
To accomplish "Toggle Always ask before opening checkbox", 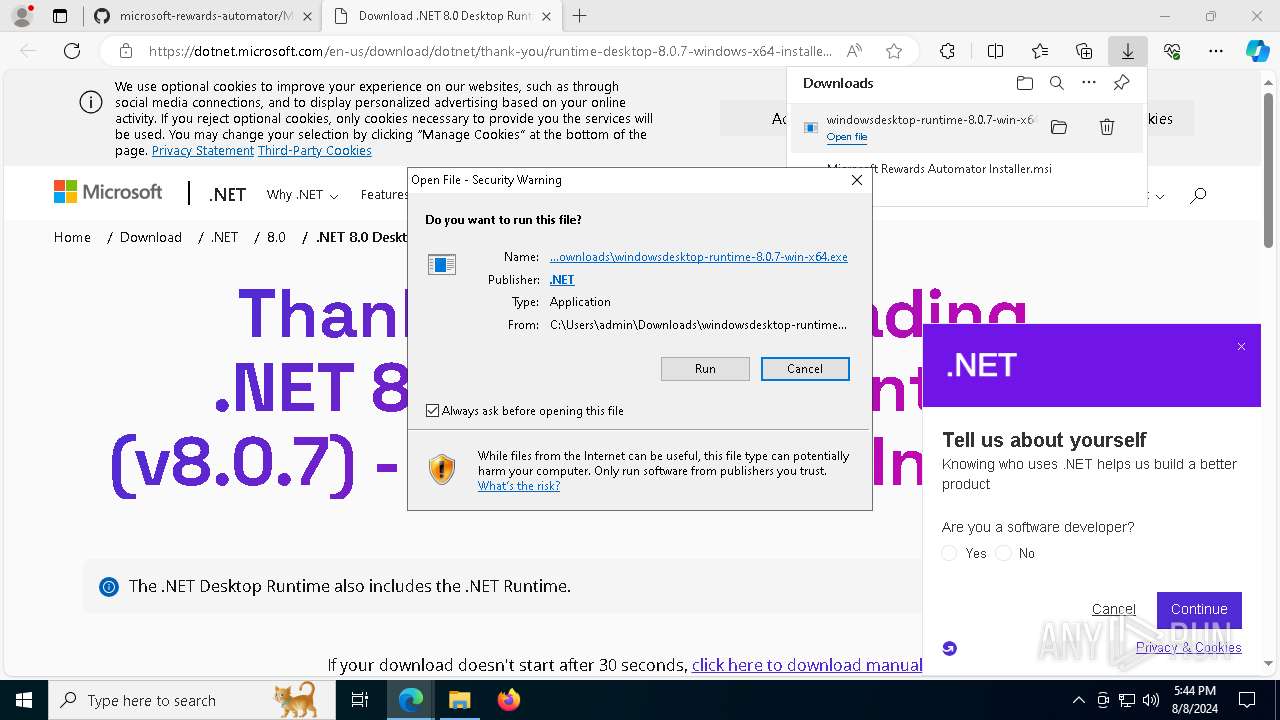I will point(433,411).
